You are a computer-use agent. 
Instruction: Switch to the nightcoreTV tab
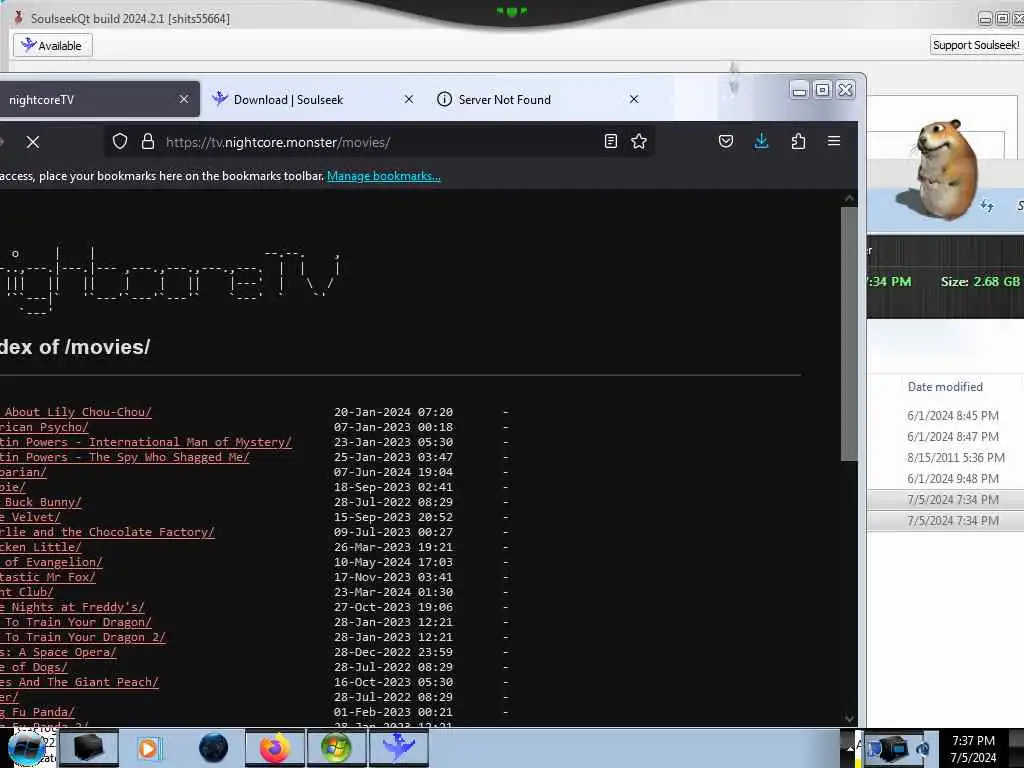click(x=91, y=99)
